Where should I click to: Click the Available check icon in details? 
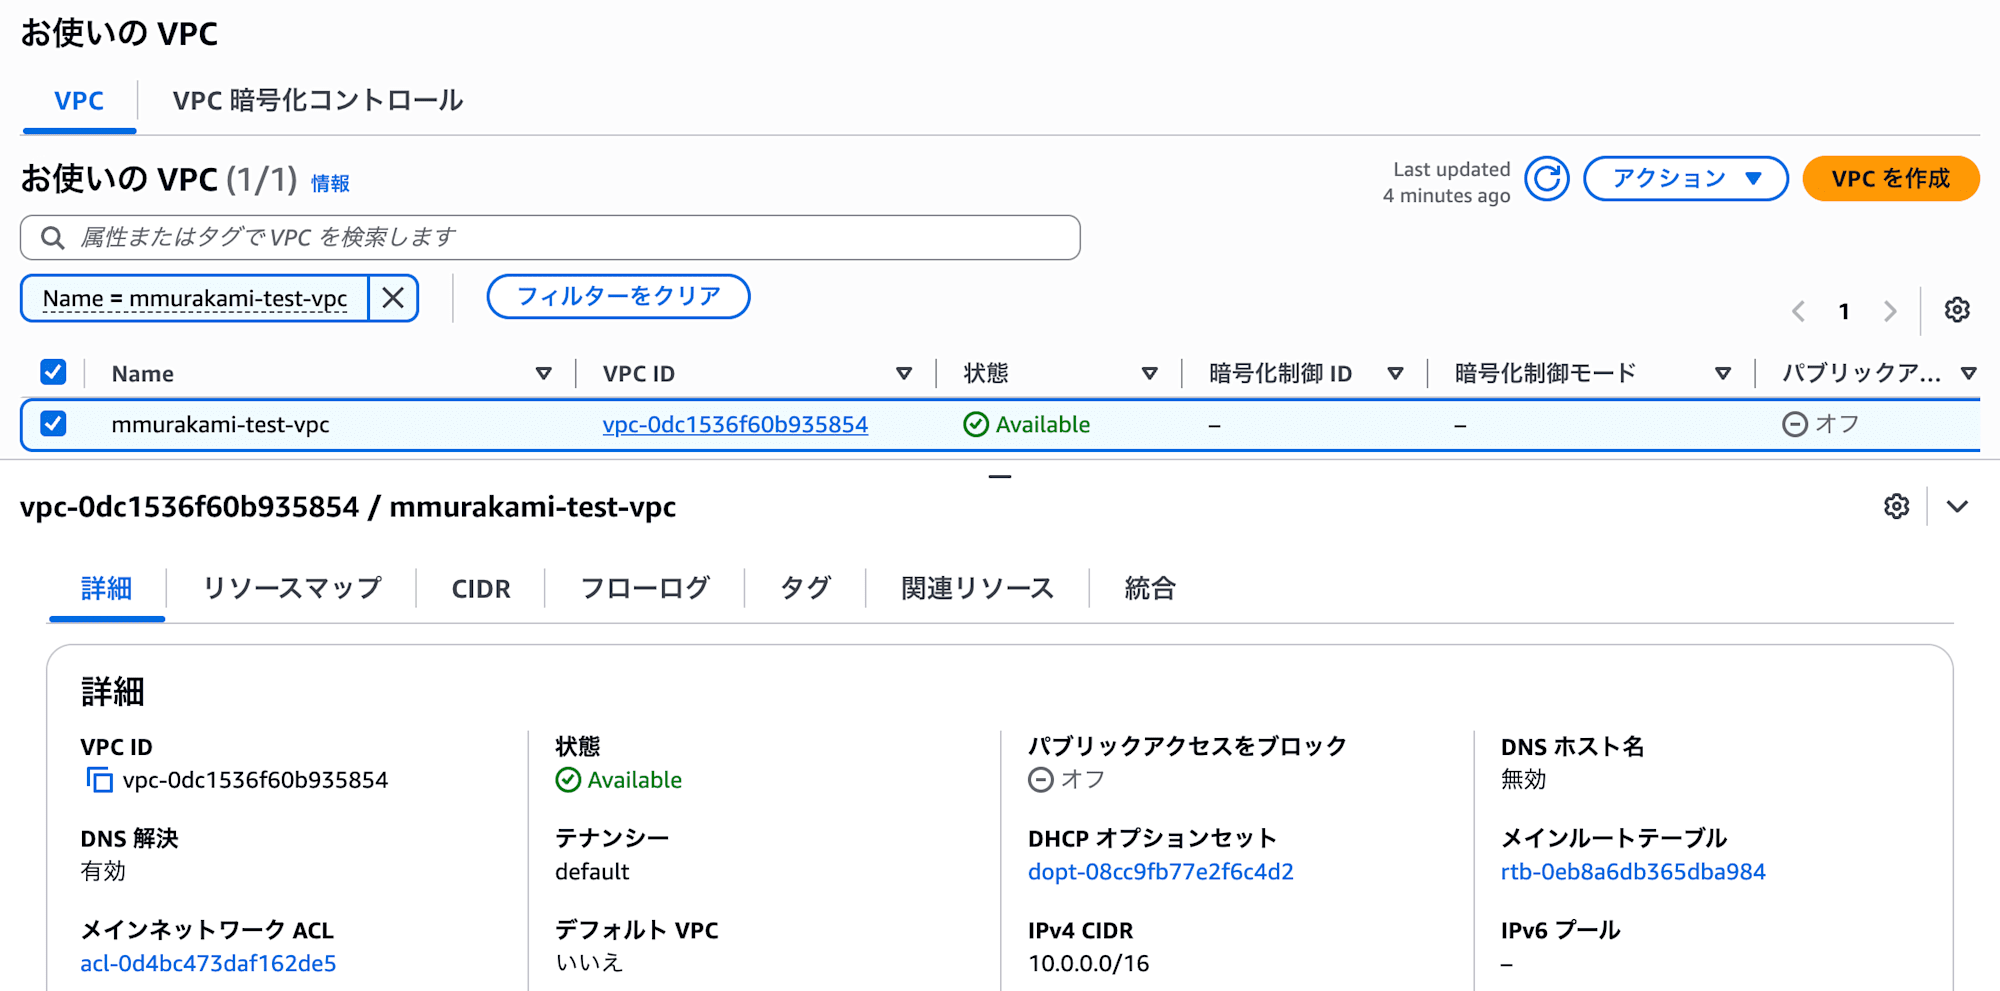(568, 780)
